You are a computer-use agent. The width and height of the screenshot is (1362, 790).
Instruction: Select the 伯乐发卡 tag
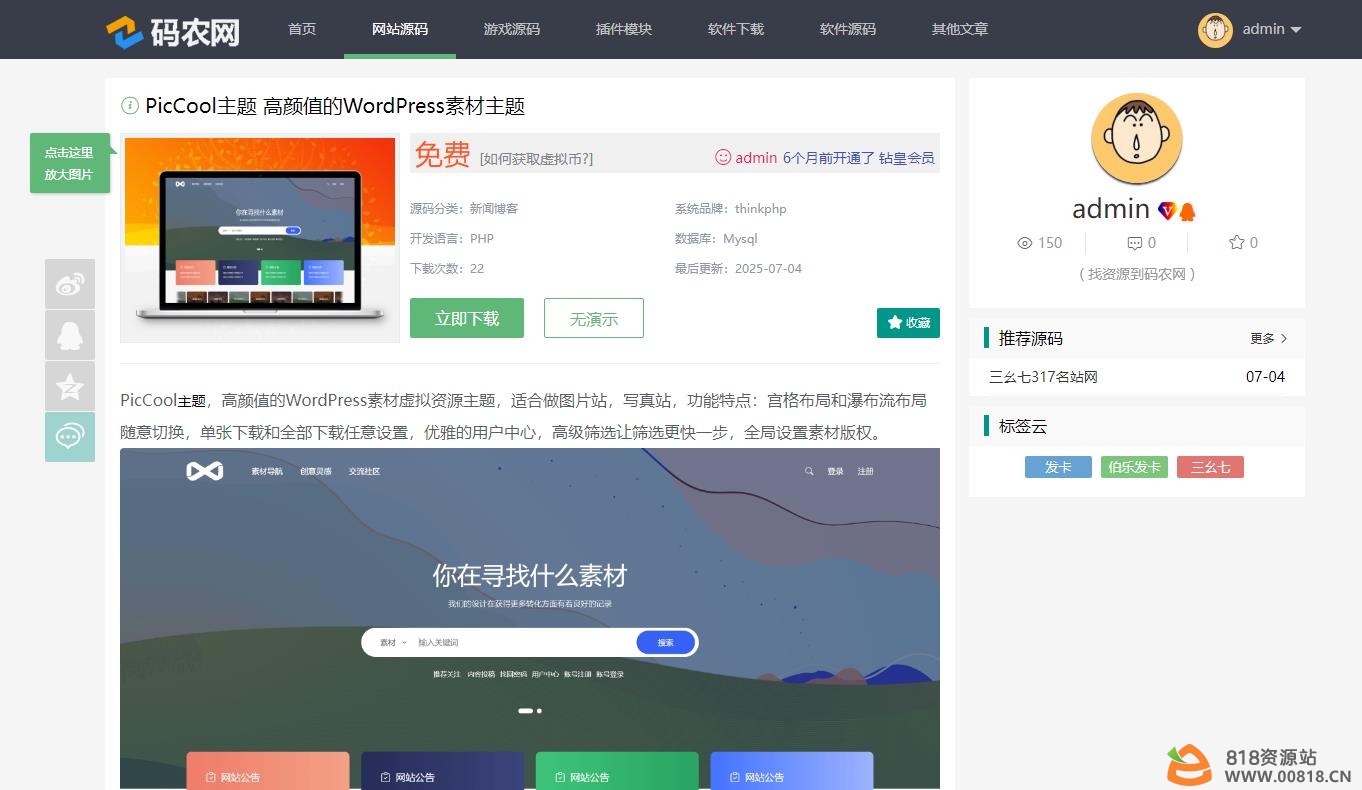coord(1134,467)
